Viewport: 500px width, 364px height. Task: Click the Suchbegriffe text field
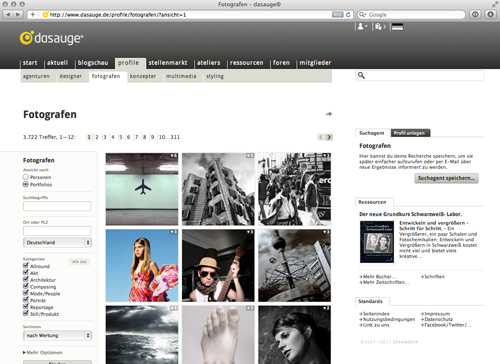(57, 206)
